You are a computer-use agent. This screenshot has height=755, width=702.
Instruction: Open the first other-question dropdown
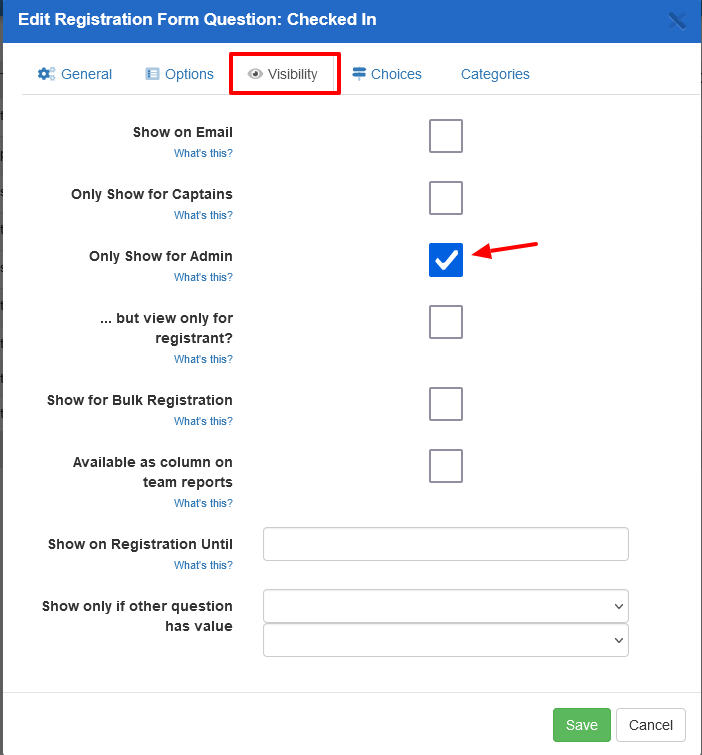click(x=445, y=606)
